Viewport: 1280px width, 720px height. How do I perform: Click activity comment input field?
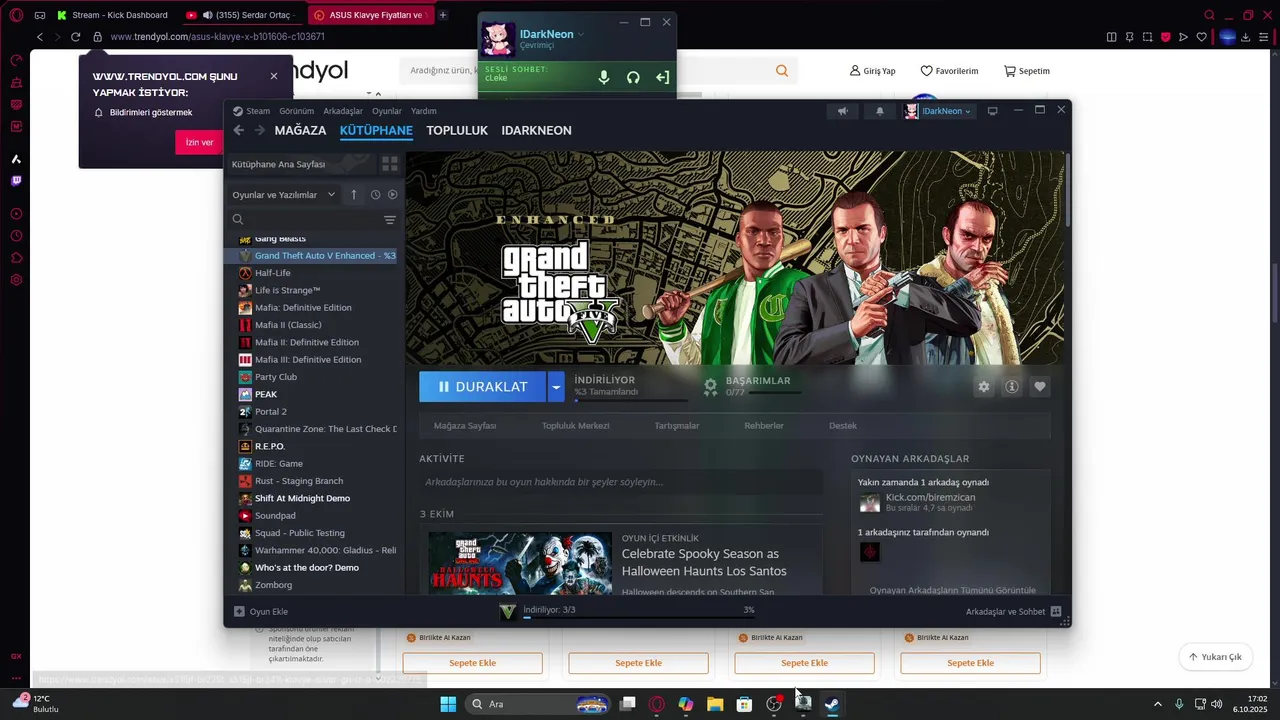click(621, 482)
